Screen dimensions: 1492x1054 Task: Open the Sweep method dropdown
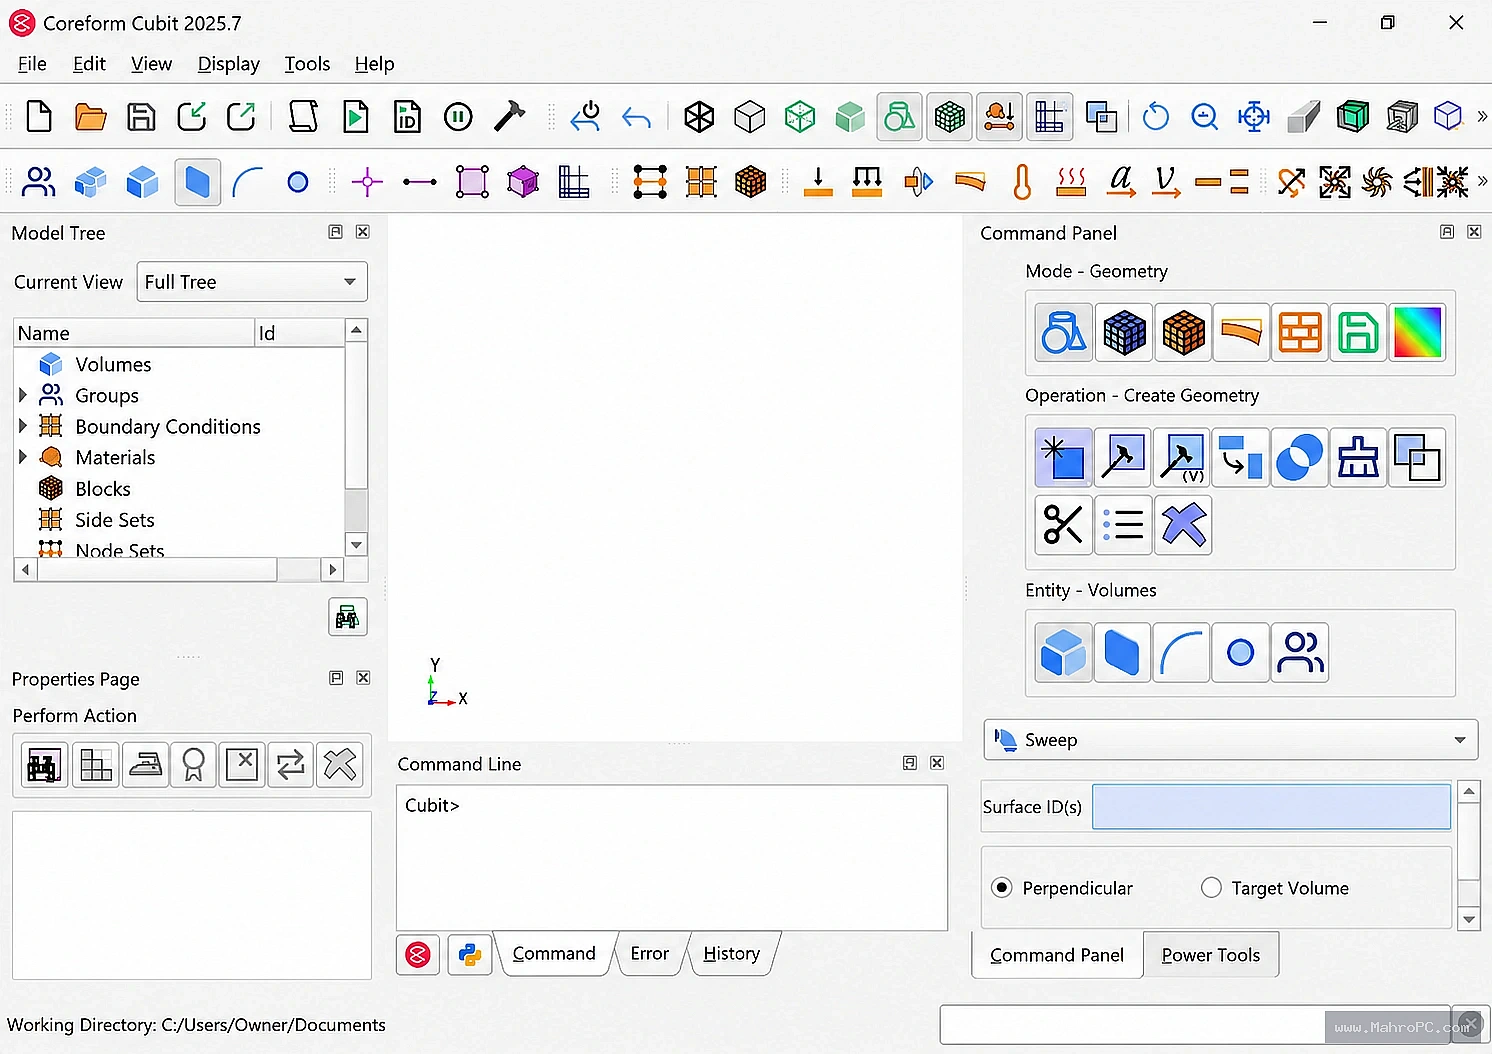tap(1231, 740)
